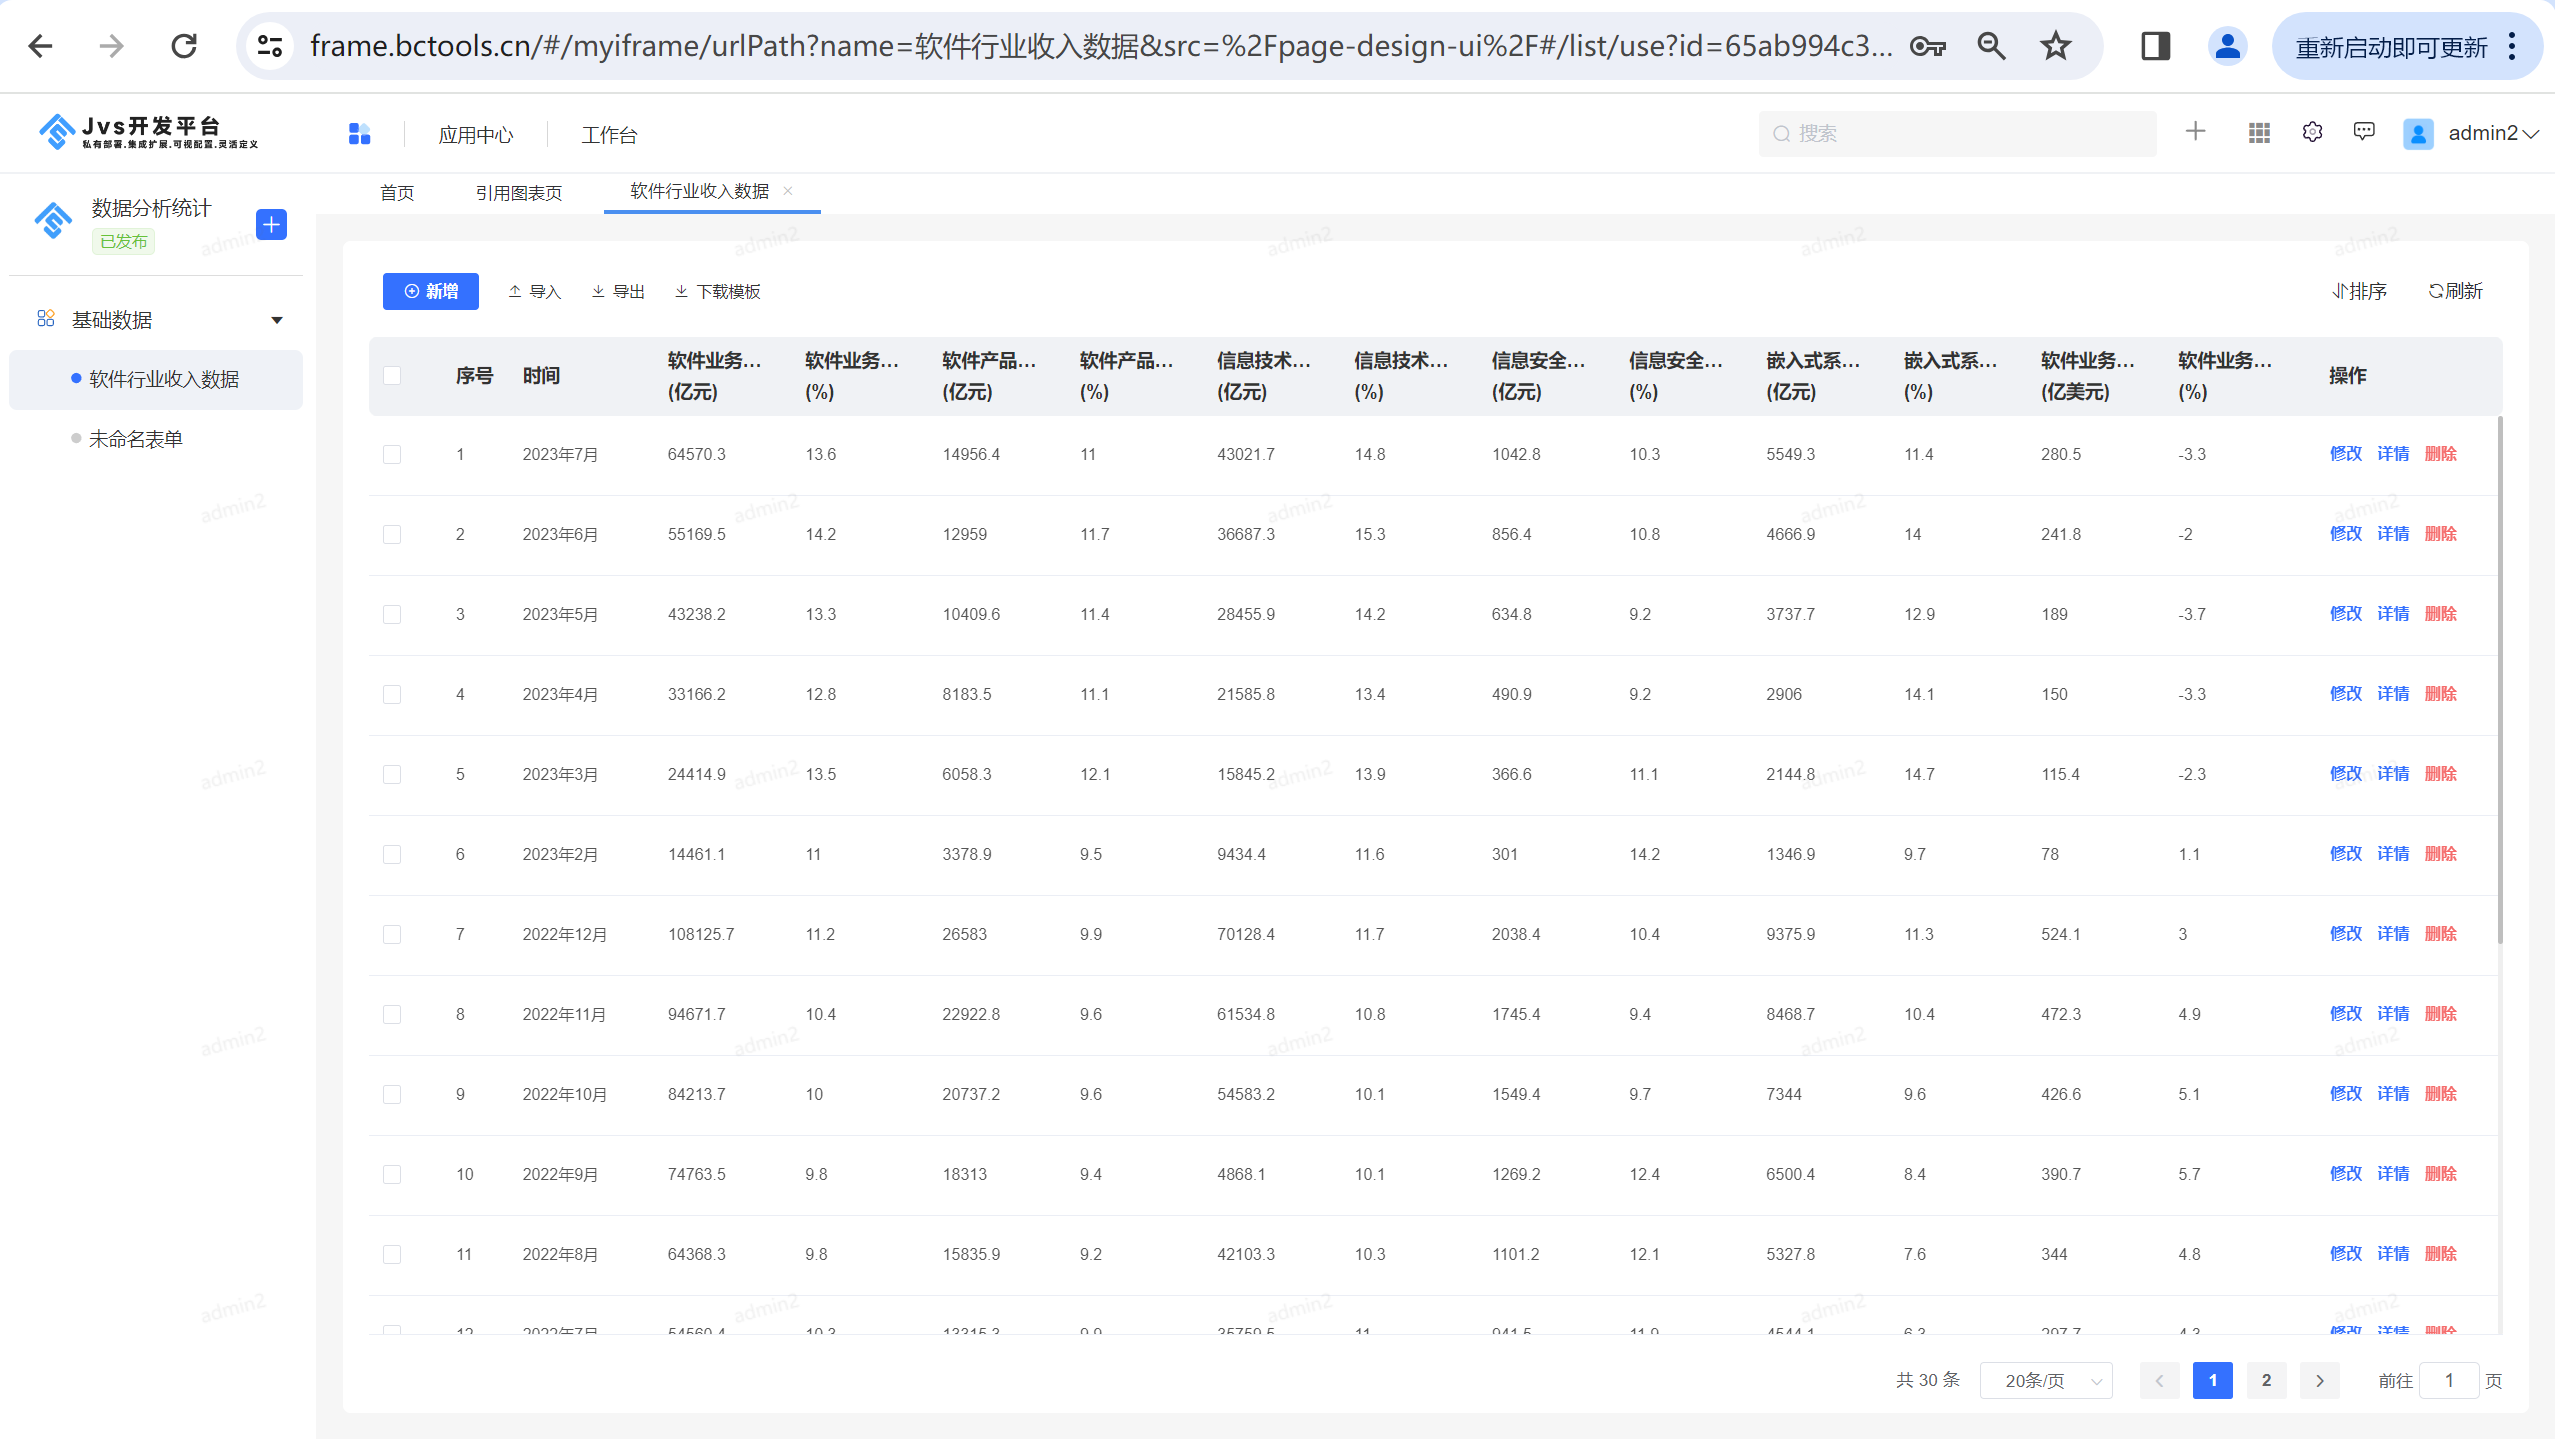Click 删除 link for 2023年6月 row
Screen dimensions: 2555x1439
[x=2440, y=534]
